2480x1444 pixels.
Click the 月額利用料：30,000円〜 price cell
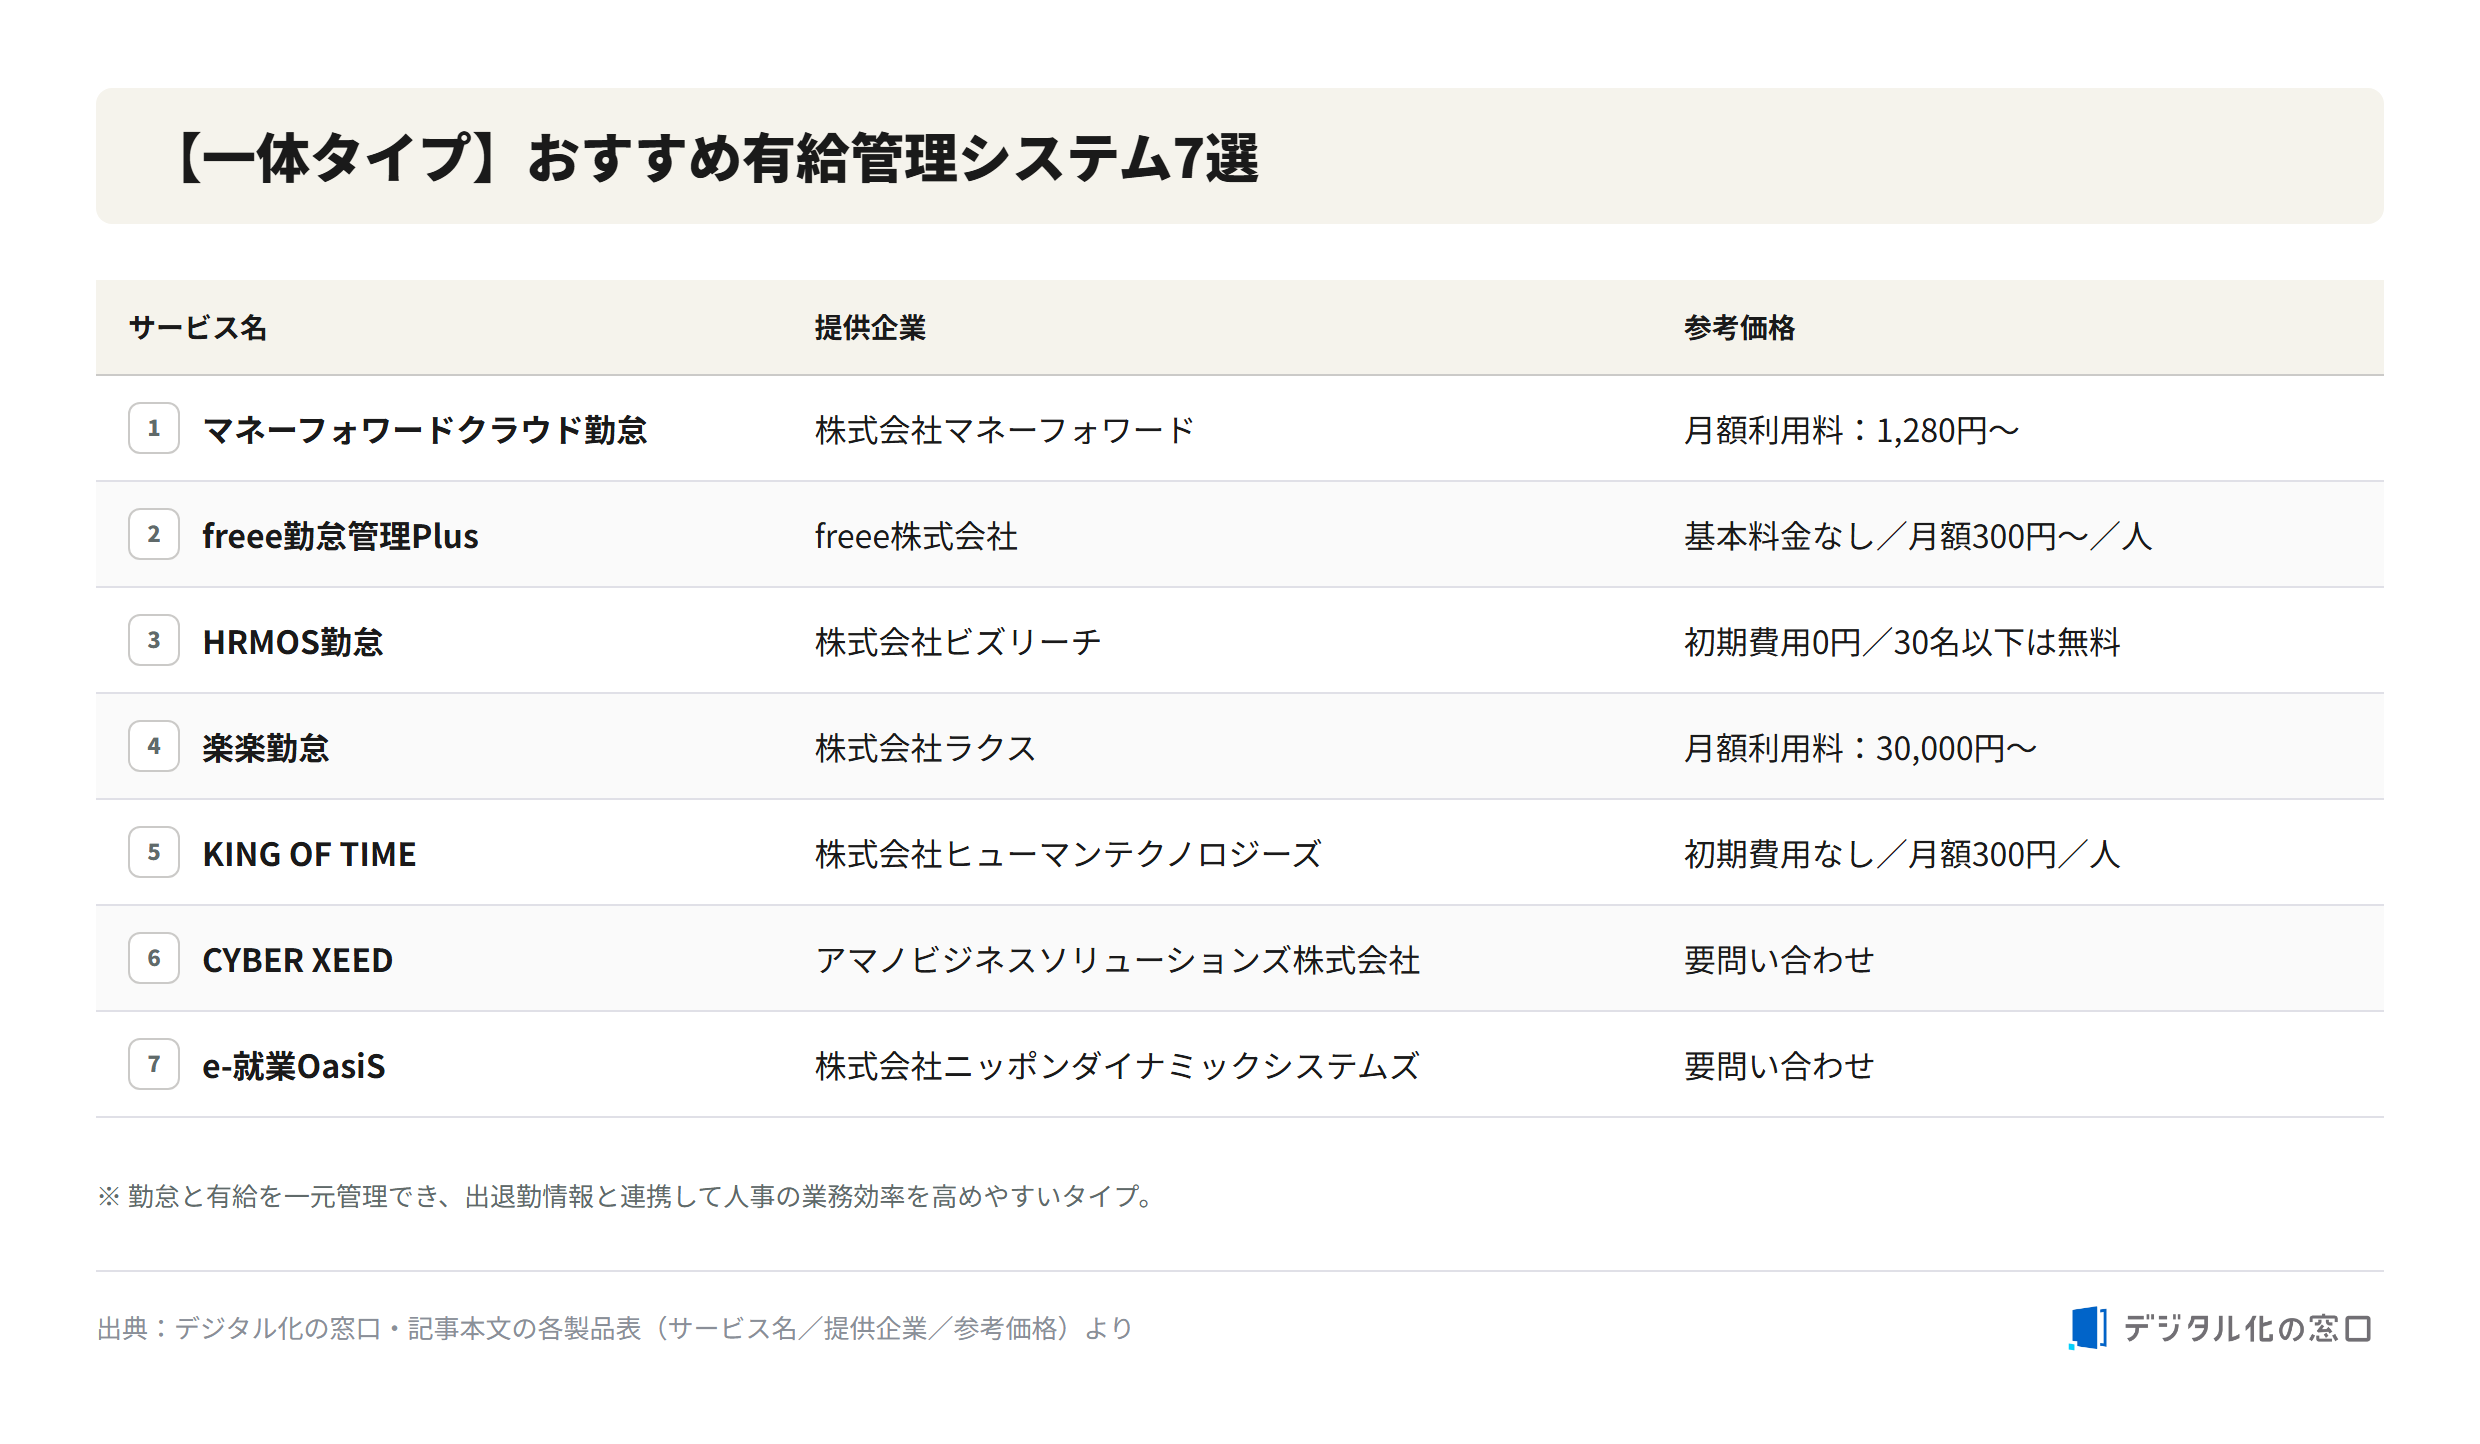tap(1860, 748)
